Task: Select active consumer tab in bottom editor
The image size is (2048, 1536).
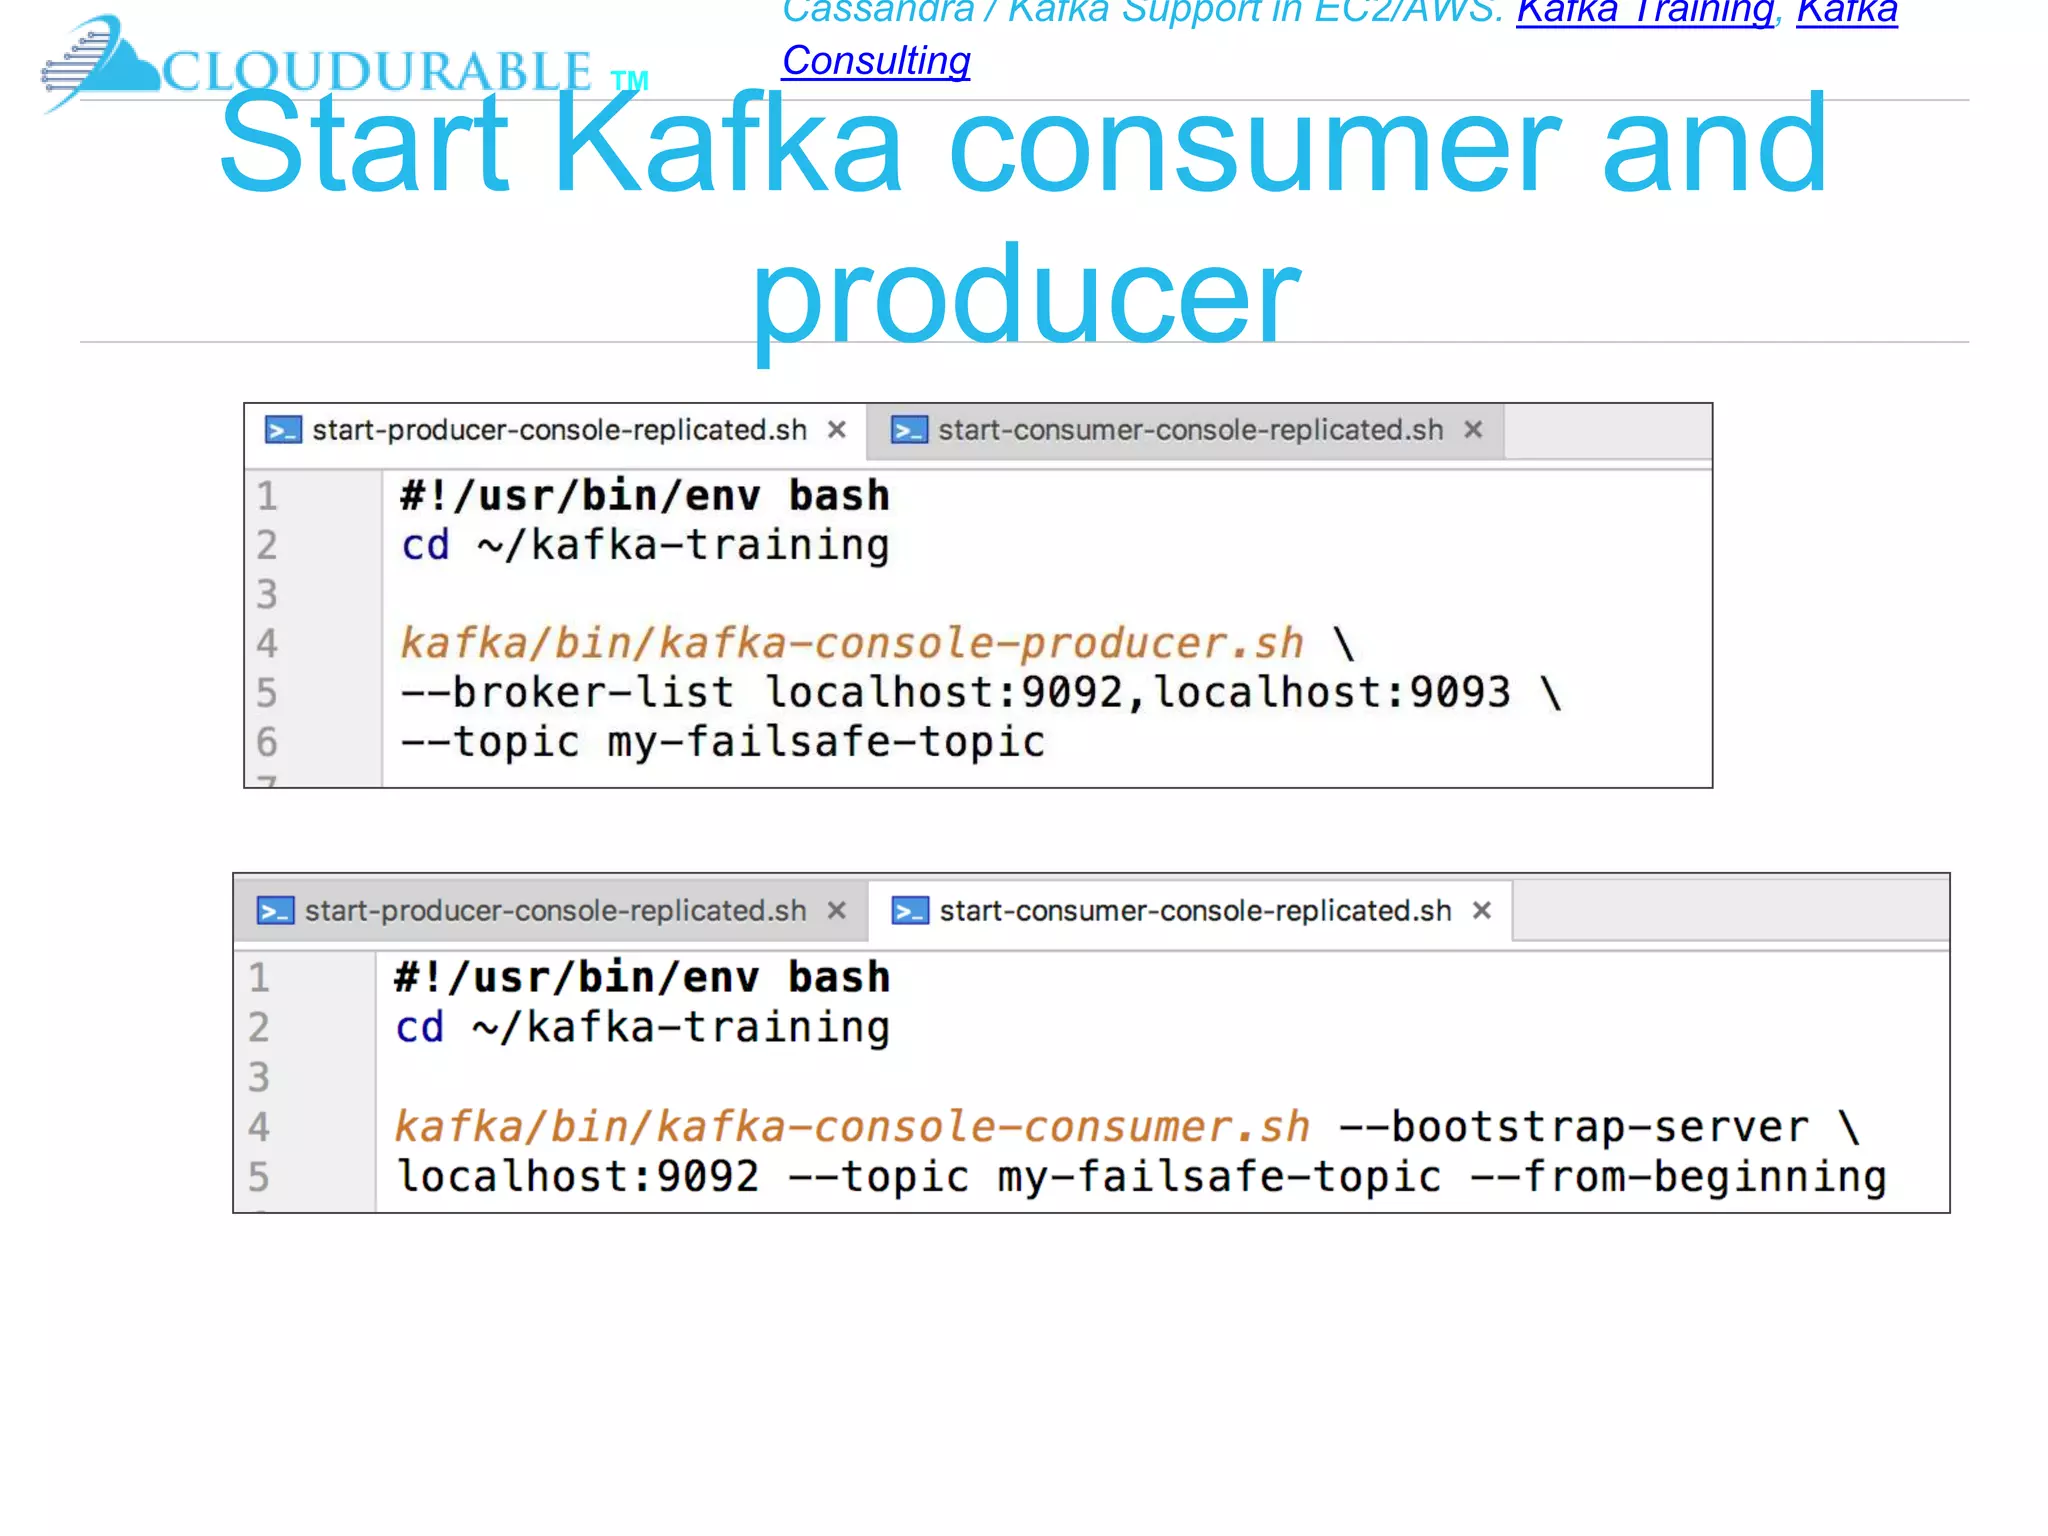Action: click(1195, 911)
